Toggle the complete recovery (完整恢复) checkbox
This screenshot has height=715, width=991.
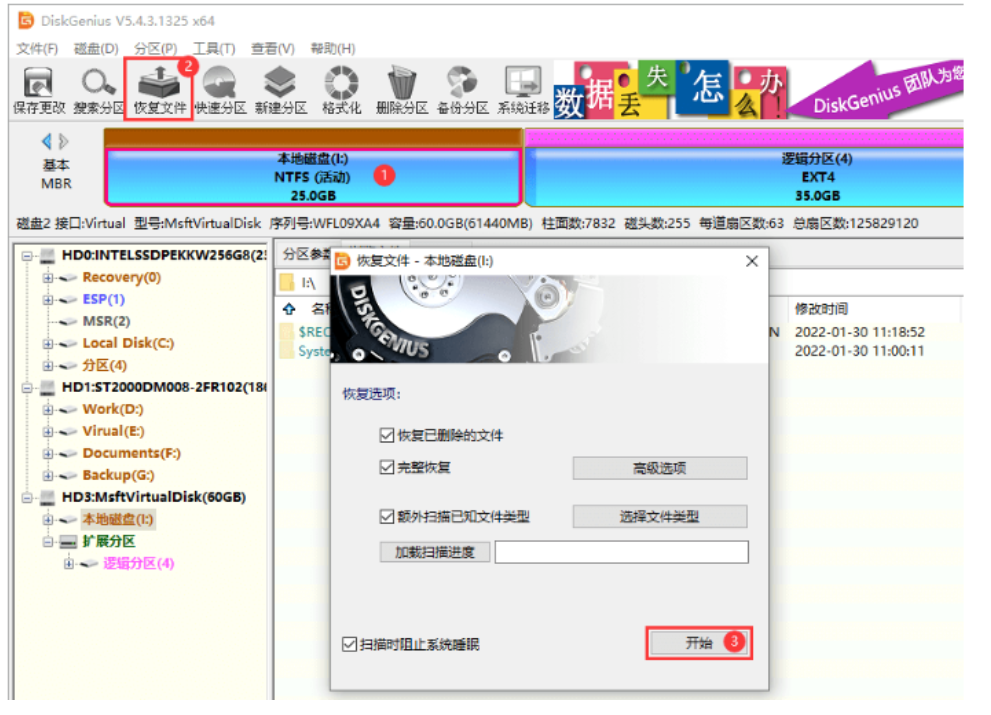tap(387, 467)
